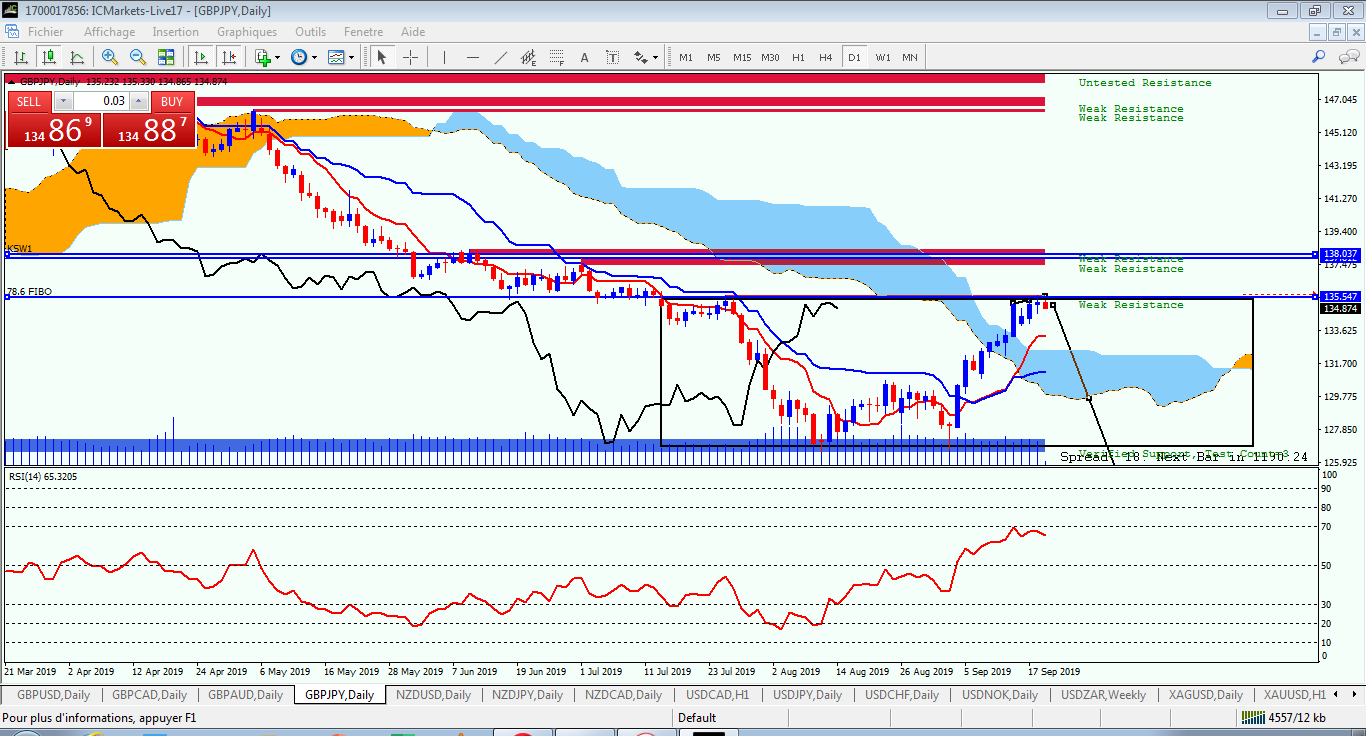Select the crosshair tool
The image size is (1366, 736).
coord(410,57)
